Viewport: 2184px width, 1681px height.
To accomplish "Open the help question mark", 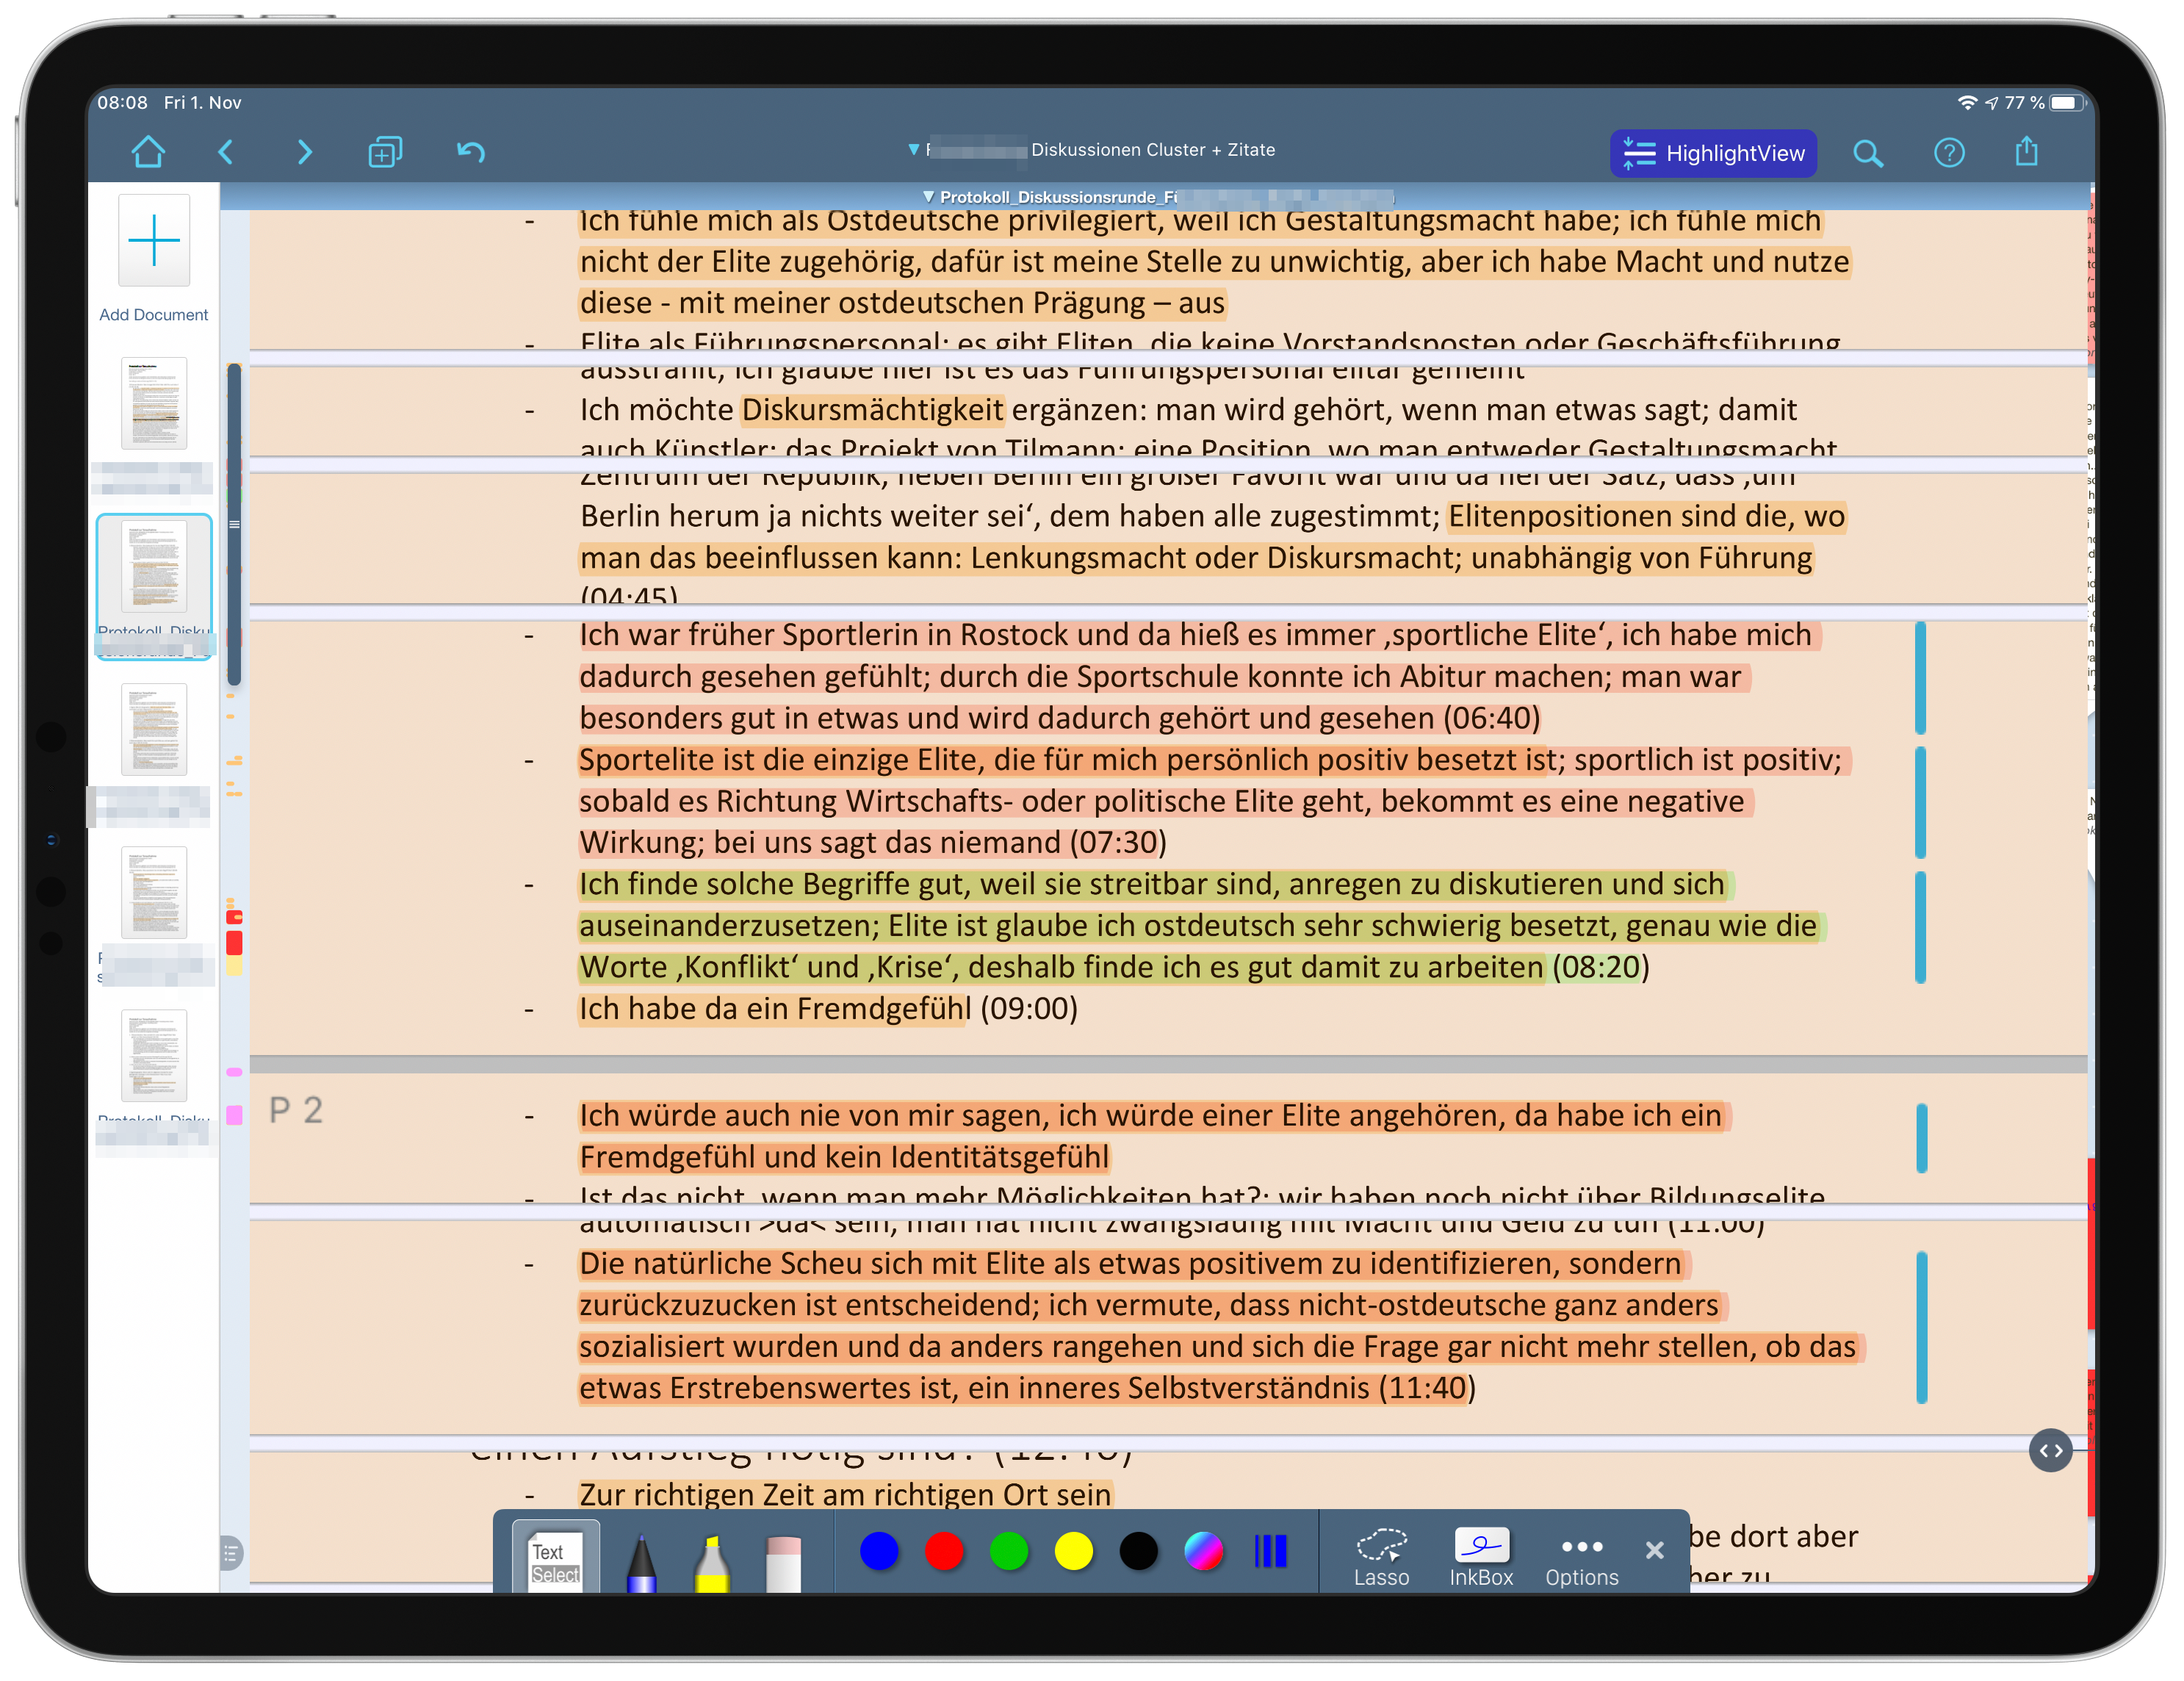I will coord(1949,153).
